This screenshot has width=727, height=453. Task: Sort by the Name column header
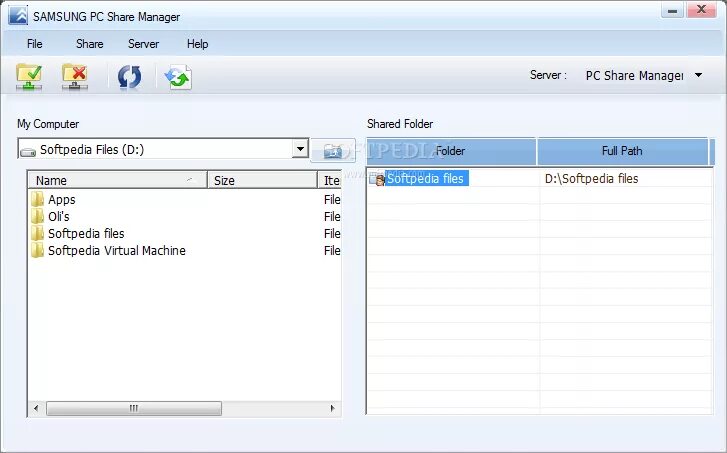[117, 180]
